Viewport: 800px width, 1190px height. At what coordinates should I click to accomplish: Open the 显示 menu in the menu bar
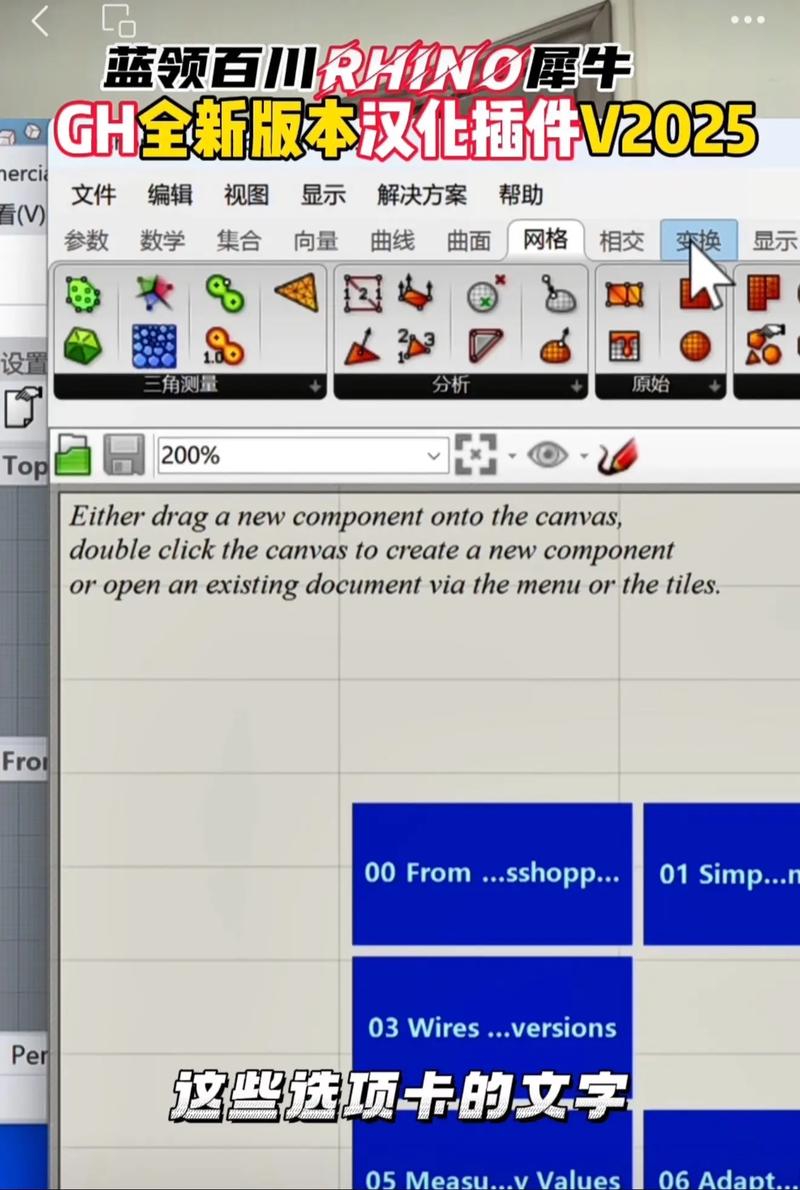[x=323, y=195]
